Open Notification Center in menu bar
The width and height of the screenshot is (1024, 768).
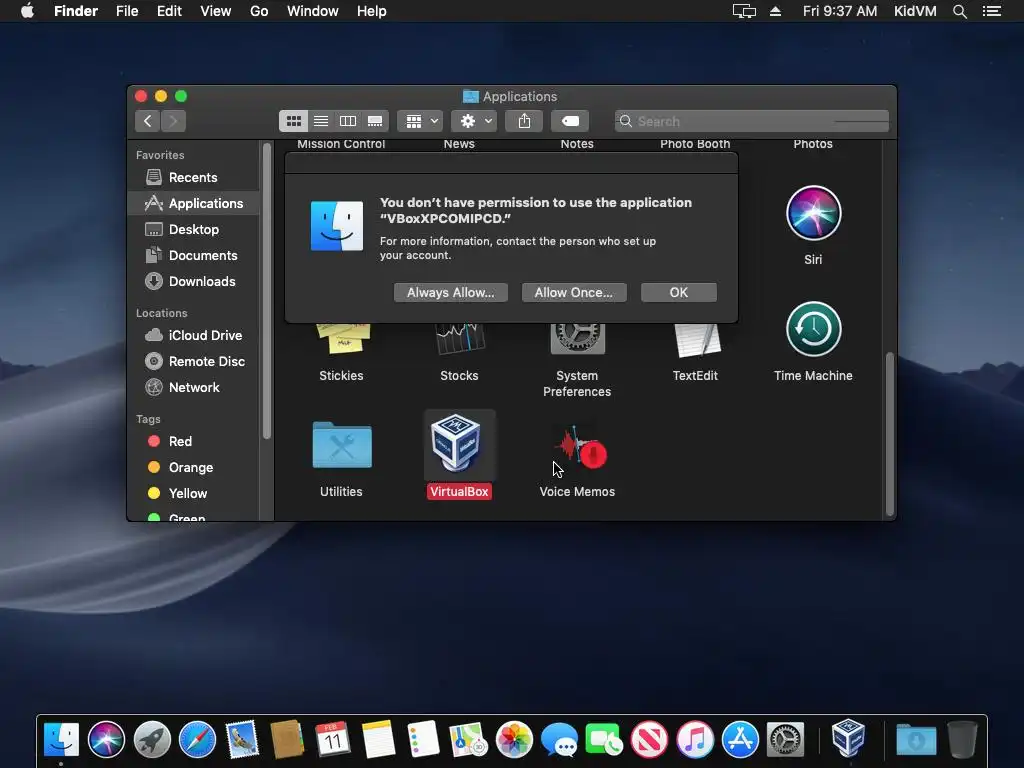(x=992, y=11)
